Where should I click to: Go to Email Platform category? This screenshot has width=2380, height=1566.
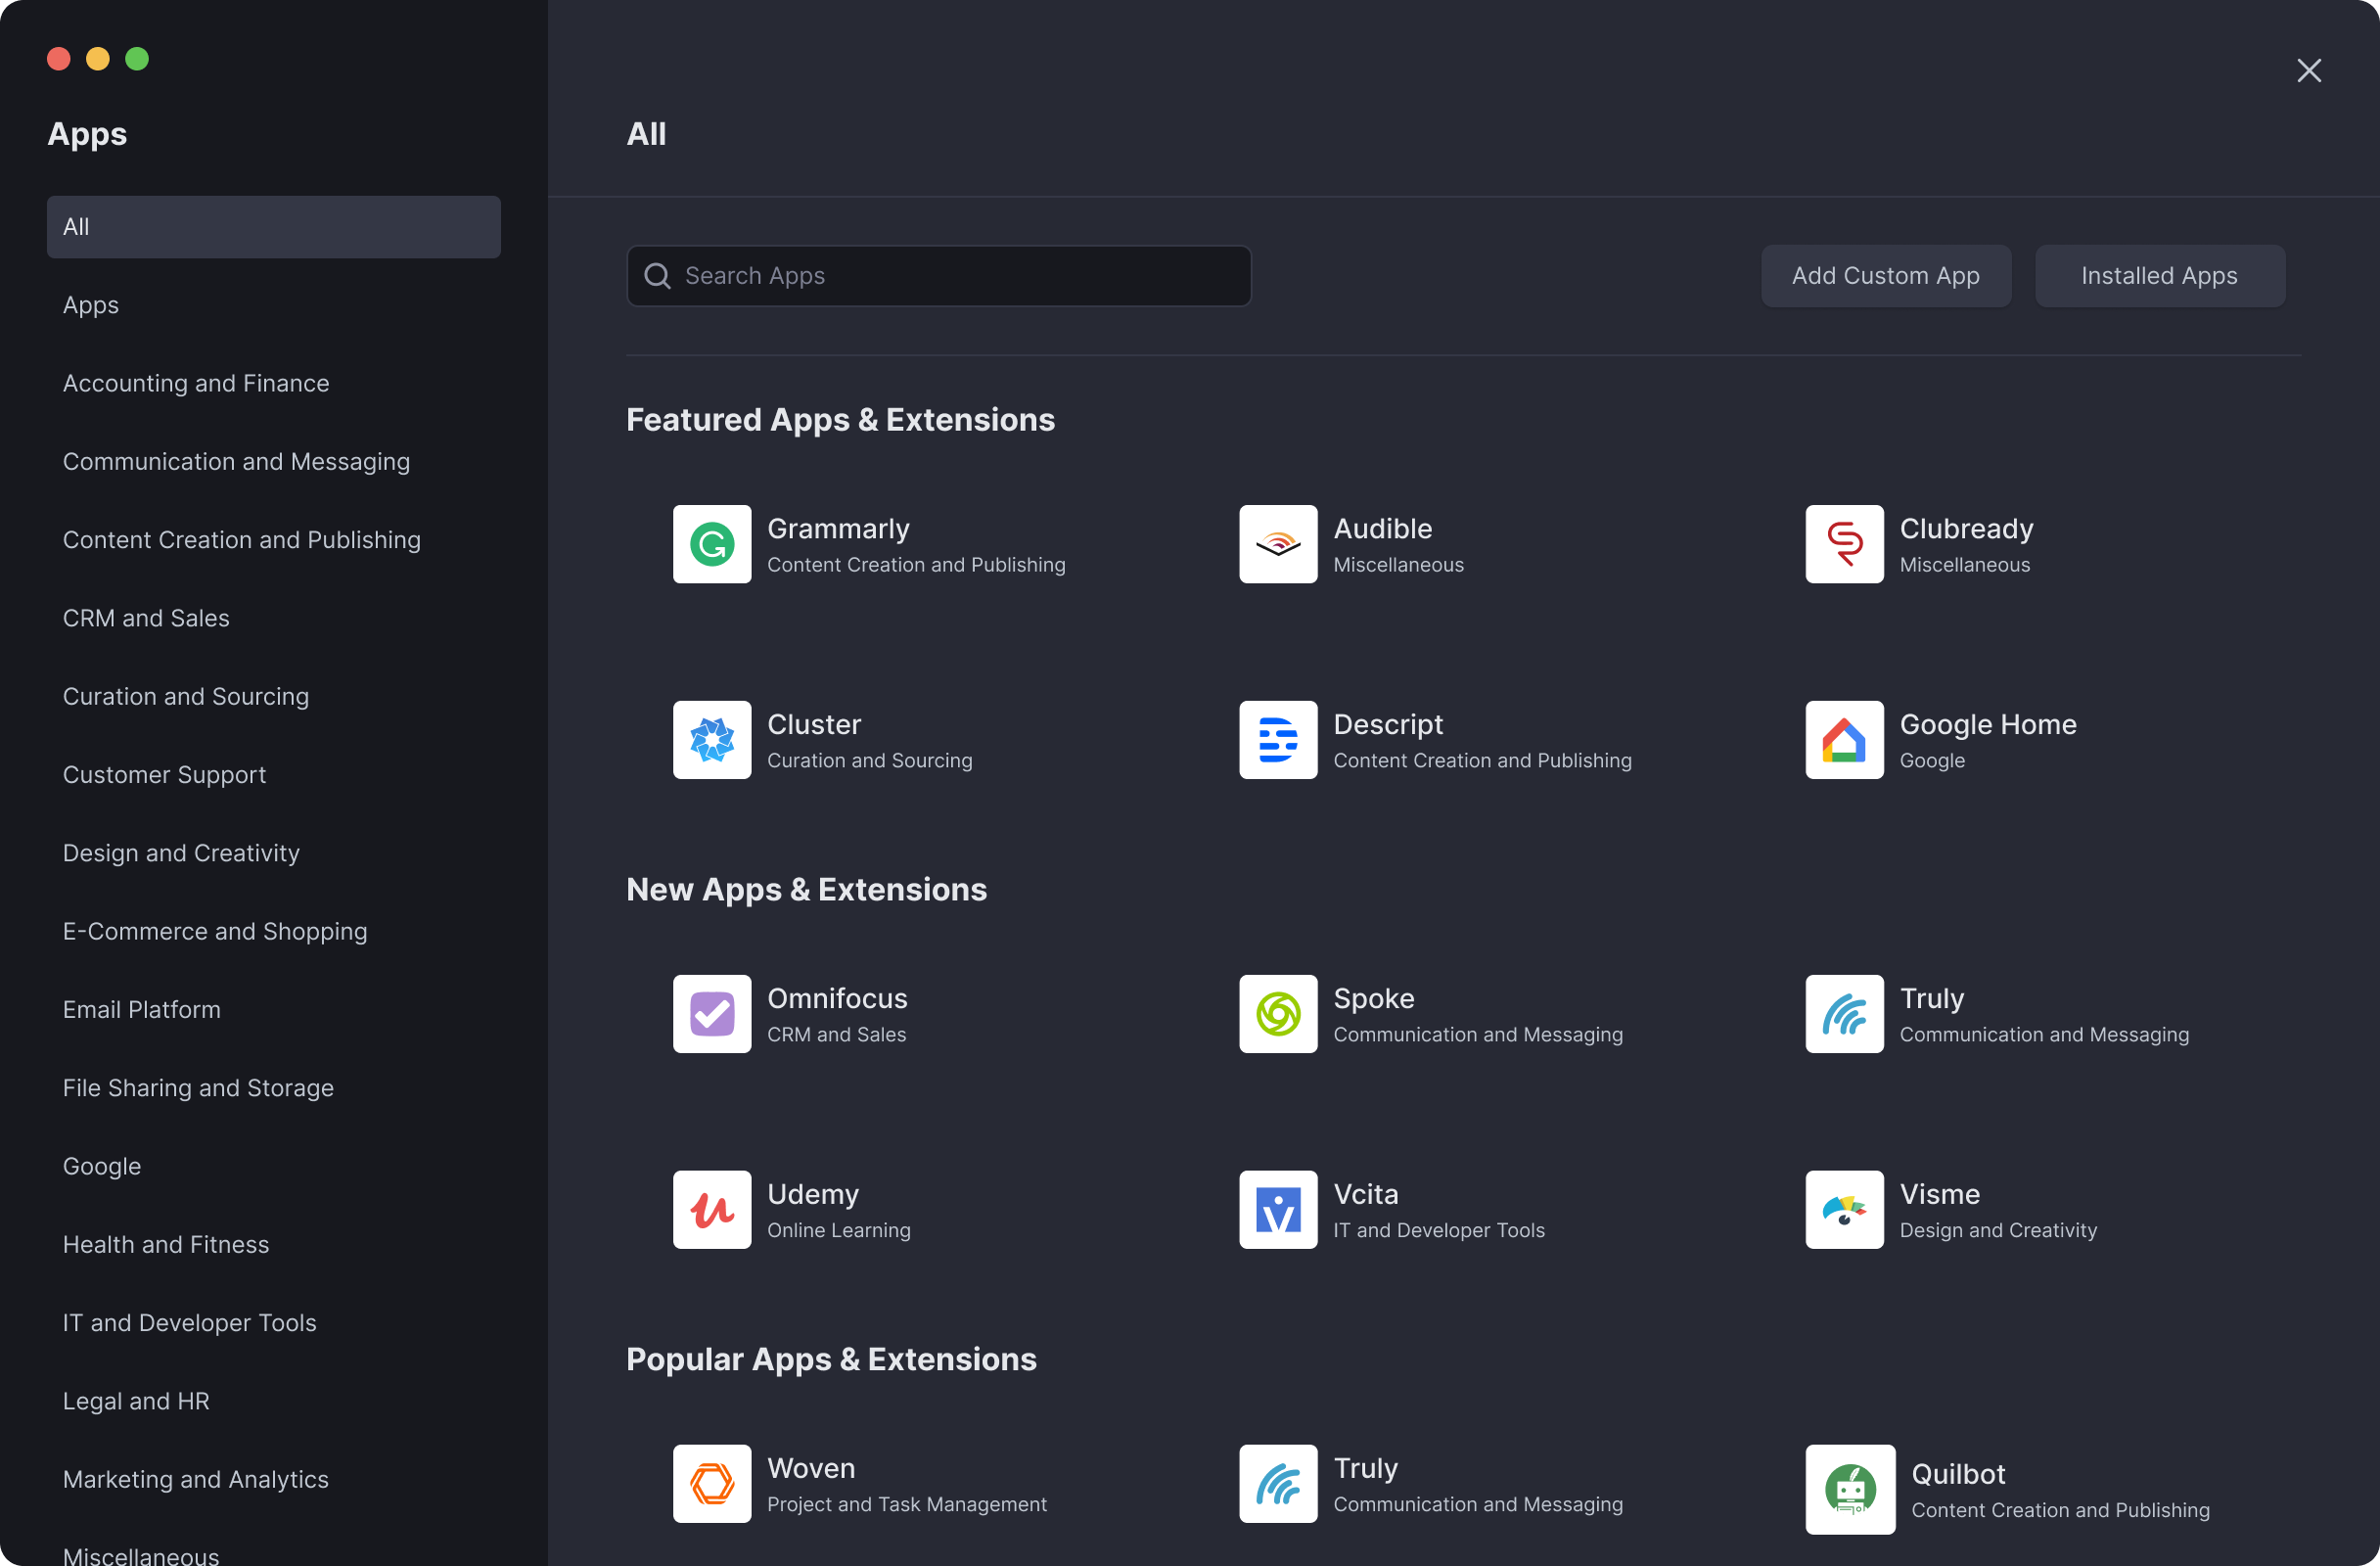274,1010
